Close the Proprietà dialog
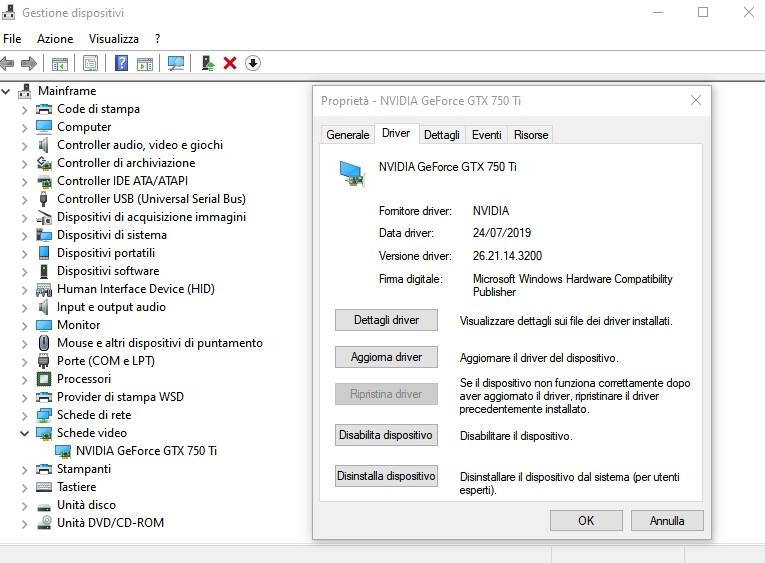The height and width of the screenshot is (563, 765). 696,101
